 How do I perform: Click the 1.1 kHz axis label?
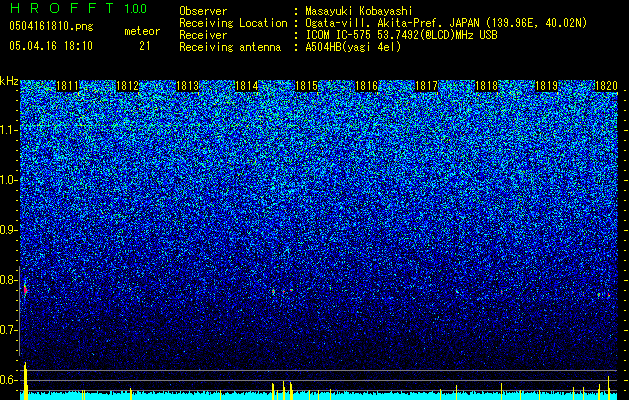coord(9,130)
